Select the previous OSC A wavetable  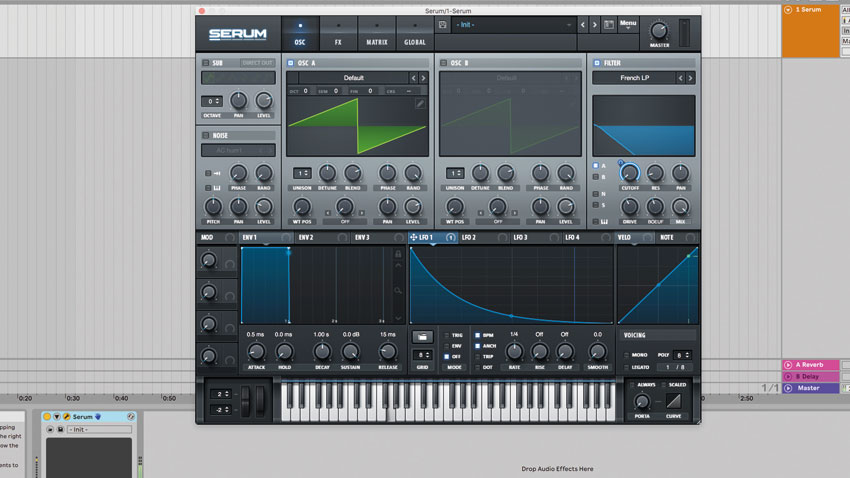(x=413, y=78)
